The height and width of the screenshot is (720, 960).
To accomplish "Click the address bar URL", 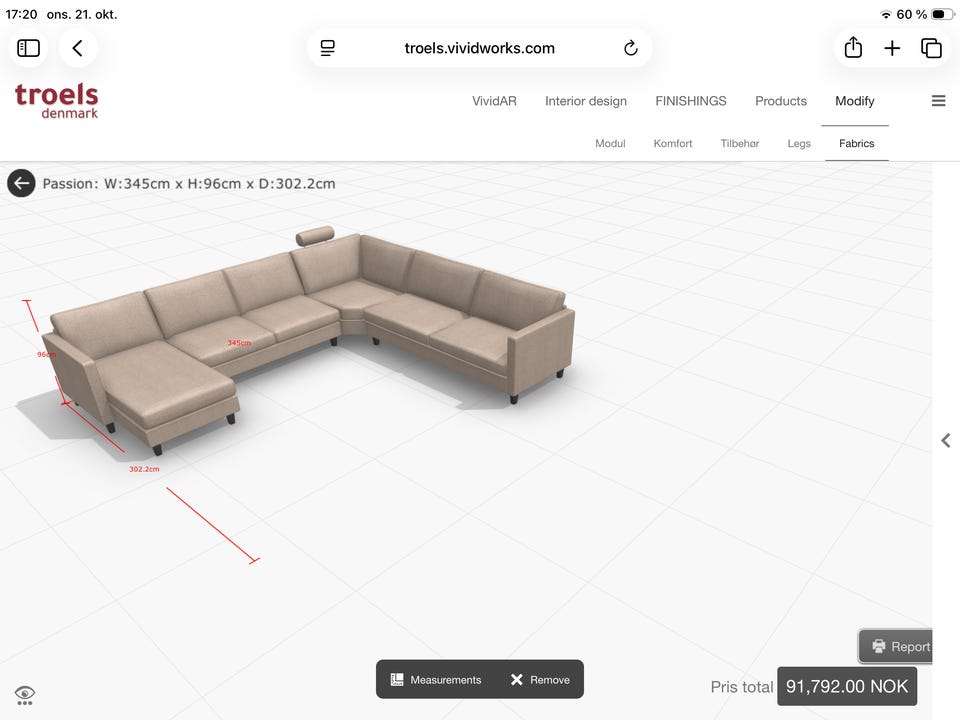I will tap(479, 48).
